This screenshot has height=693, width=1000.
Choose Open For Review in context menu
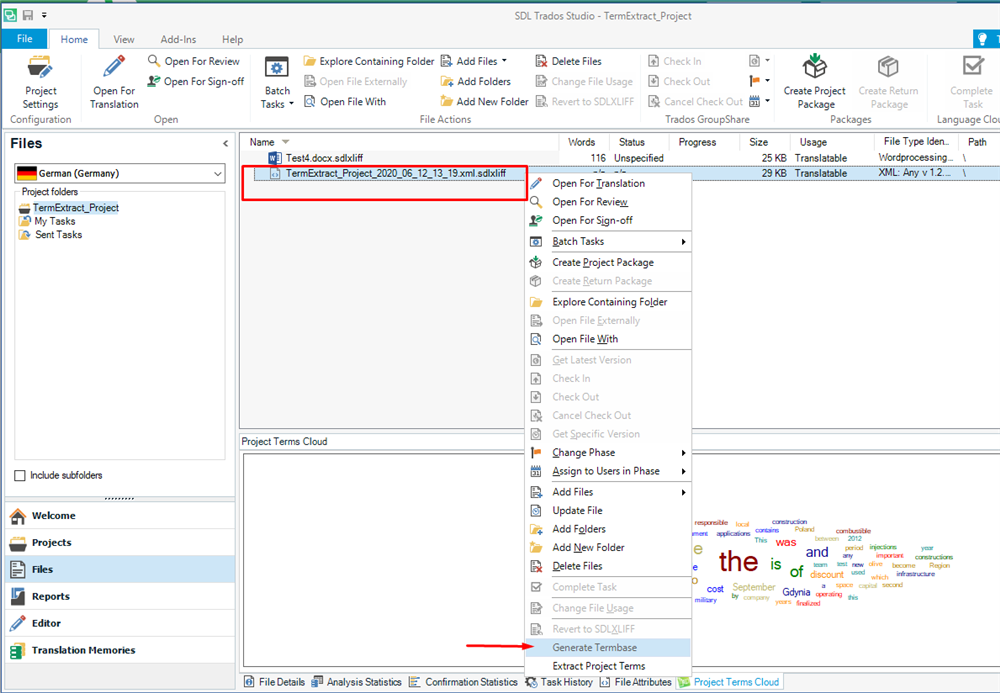pyautogui.click(x=608, y=201)
